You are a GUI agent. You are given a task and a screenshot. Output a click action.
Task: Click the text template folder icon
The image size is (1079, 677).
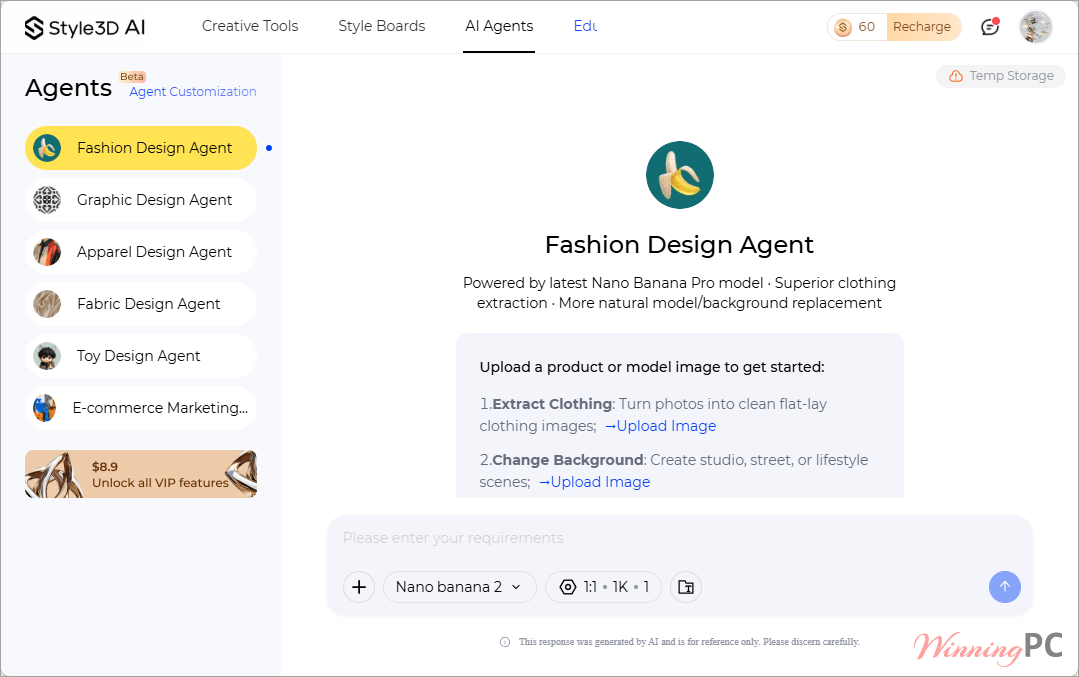685,587
